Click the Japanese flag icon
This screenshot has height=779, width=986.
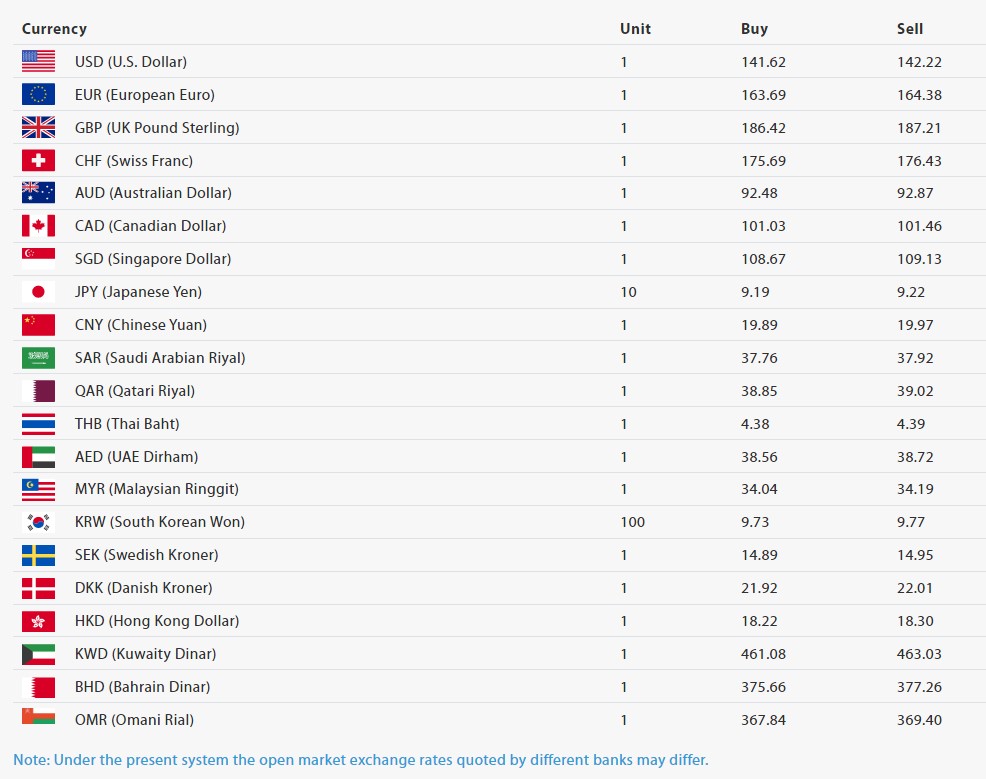pyautogui.click(x=38, y=292)
